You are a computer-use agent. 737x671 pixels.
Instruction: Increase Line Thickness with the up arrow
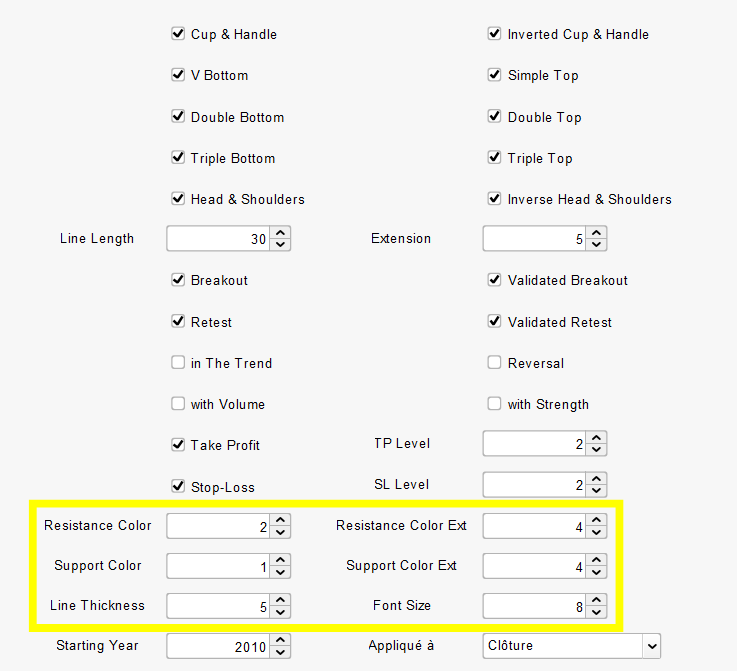(280, 600)
